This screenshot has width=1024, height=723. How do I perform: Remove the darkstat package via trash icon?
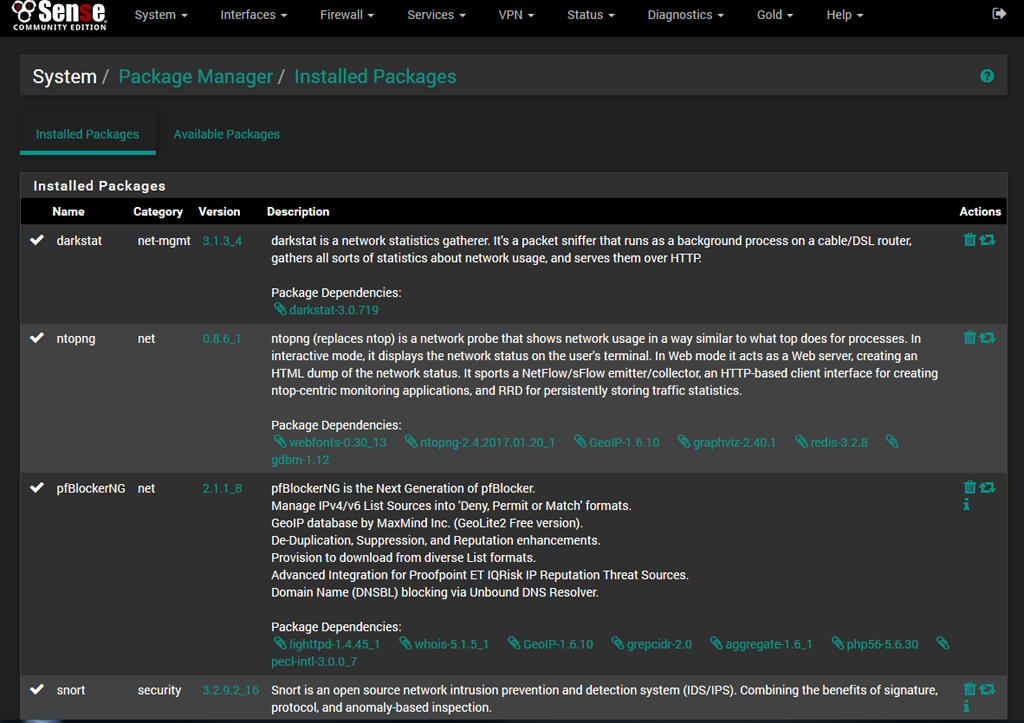[969, 240]
